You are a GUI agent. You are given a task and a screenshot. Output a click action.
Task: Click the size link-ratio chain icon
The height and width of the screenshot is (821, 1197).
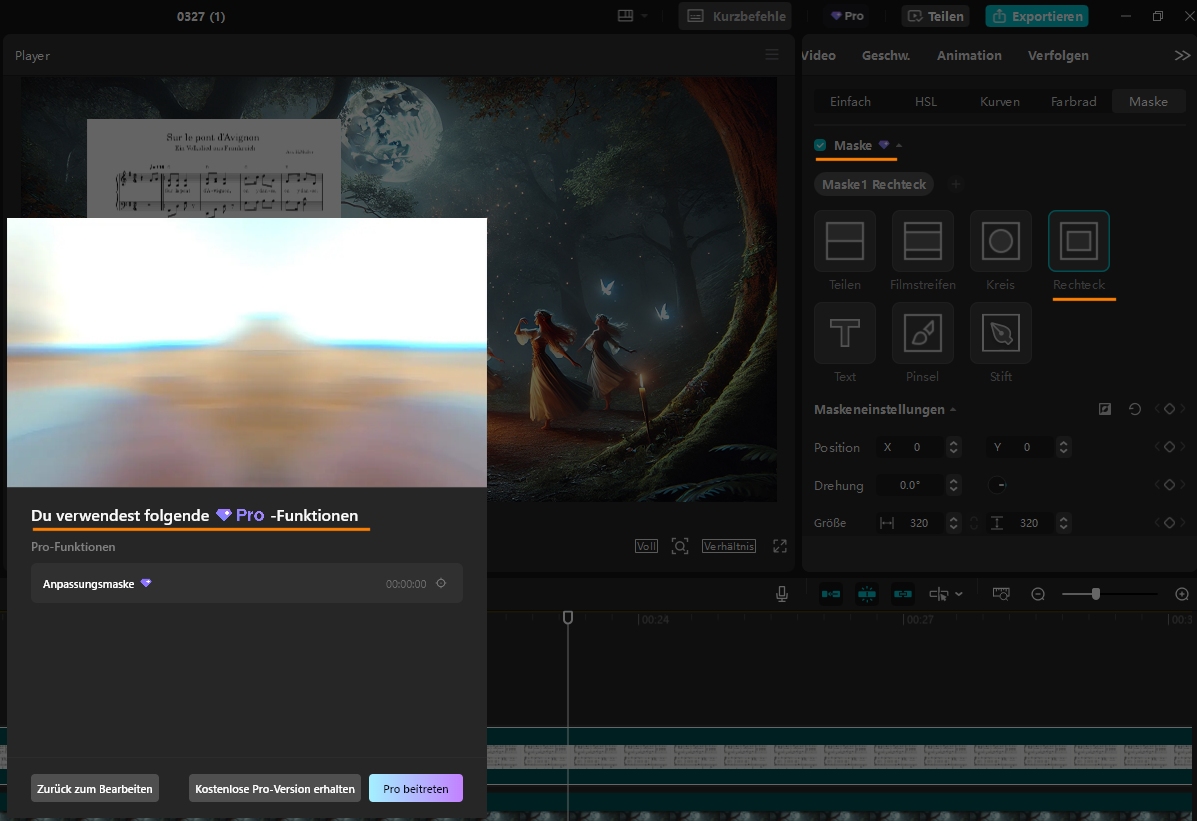point(974,523)
